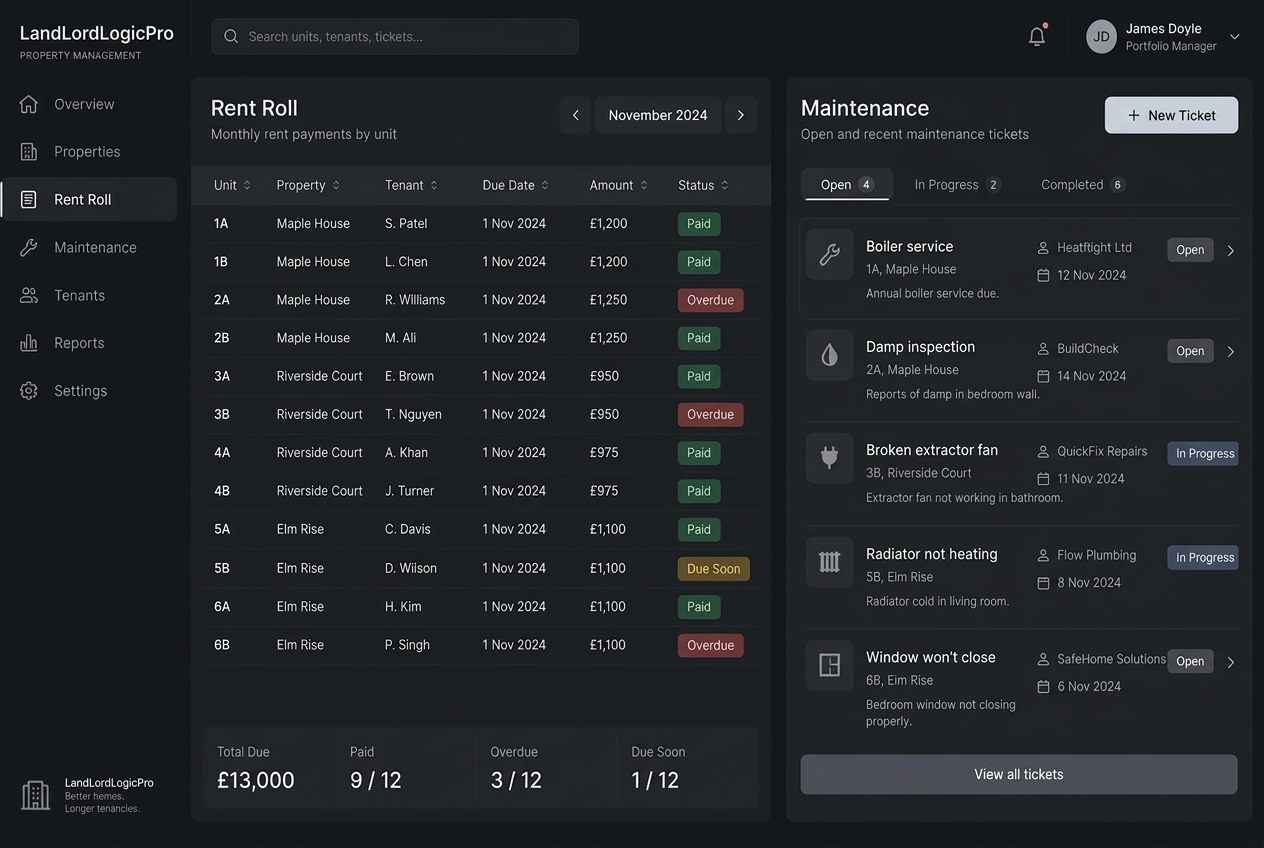
Task: Click the QuickFix Repairs person icon
Action: coord(1043,451)
